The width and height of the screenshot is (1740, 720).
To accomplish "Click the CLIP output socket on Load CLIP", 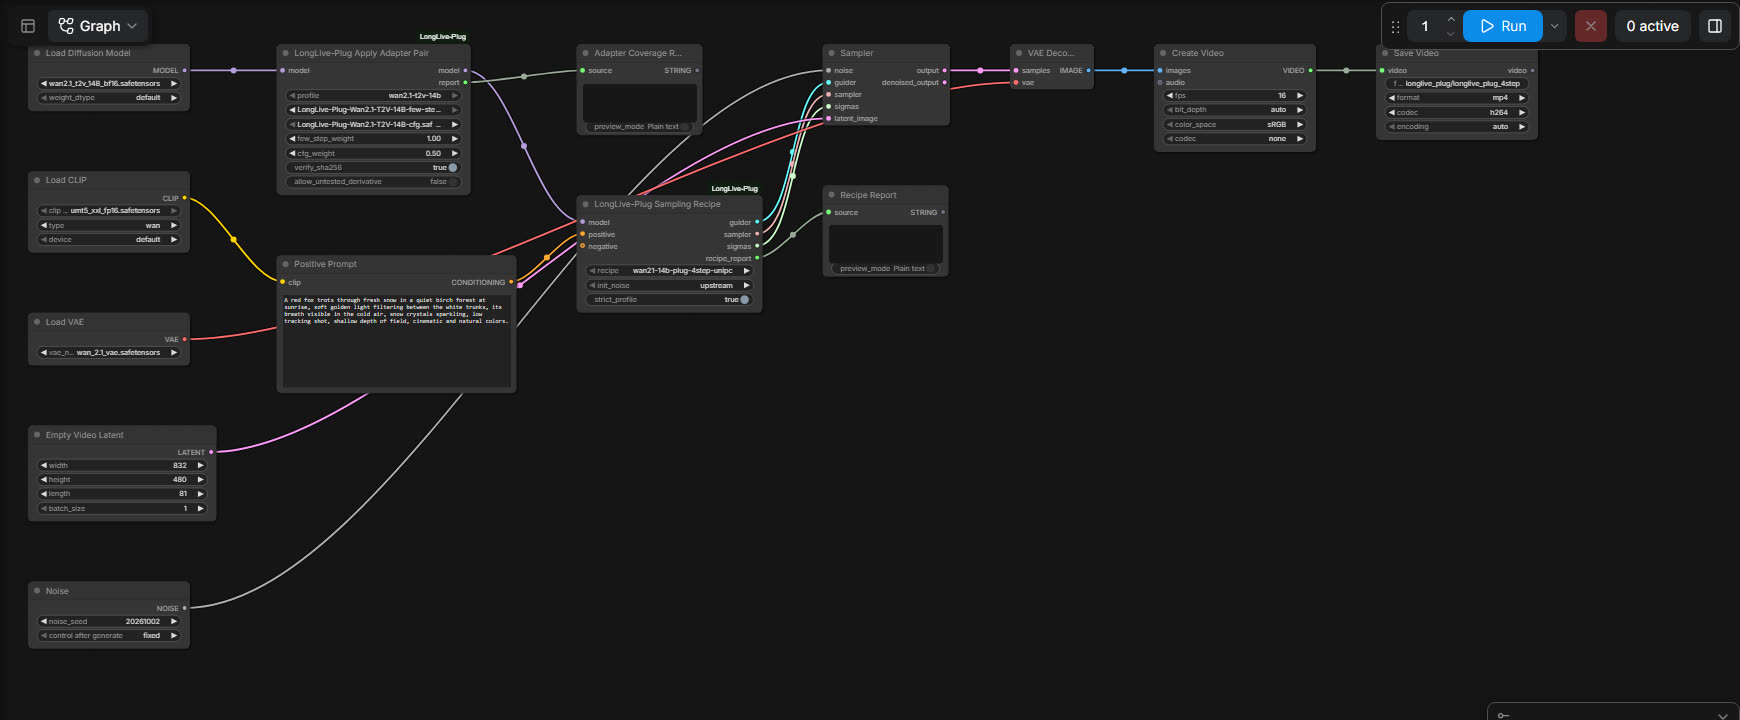I will click(184, 198).
